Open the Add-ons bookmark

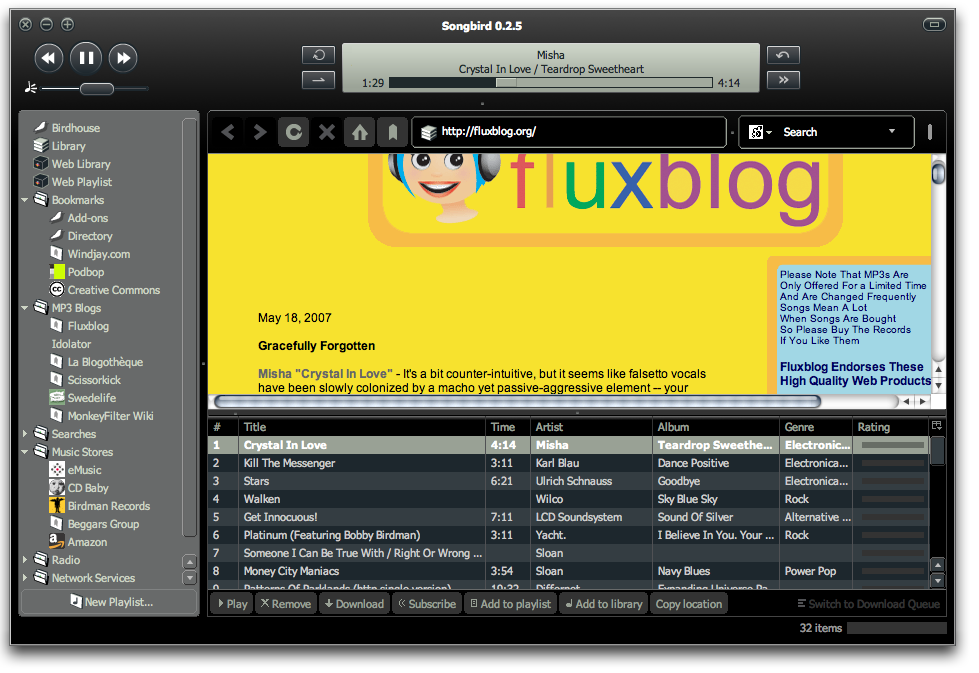pos(88,219)
